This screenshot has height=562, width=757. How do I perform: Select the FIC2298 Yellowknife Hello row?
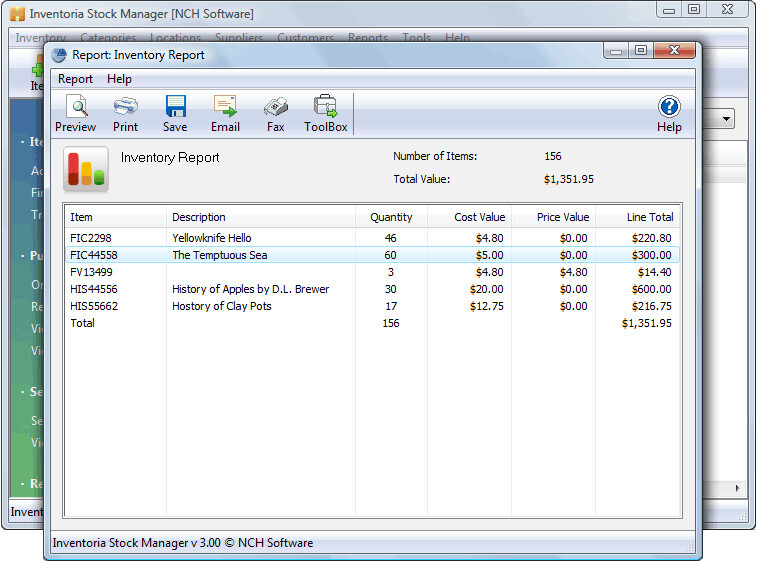coord(212,238)
